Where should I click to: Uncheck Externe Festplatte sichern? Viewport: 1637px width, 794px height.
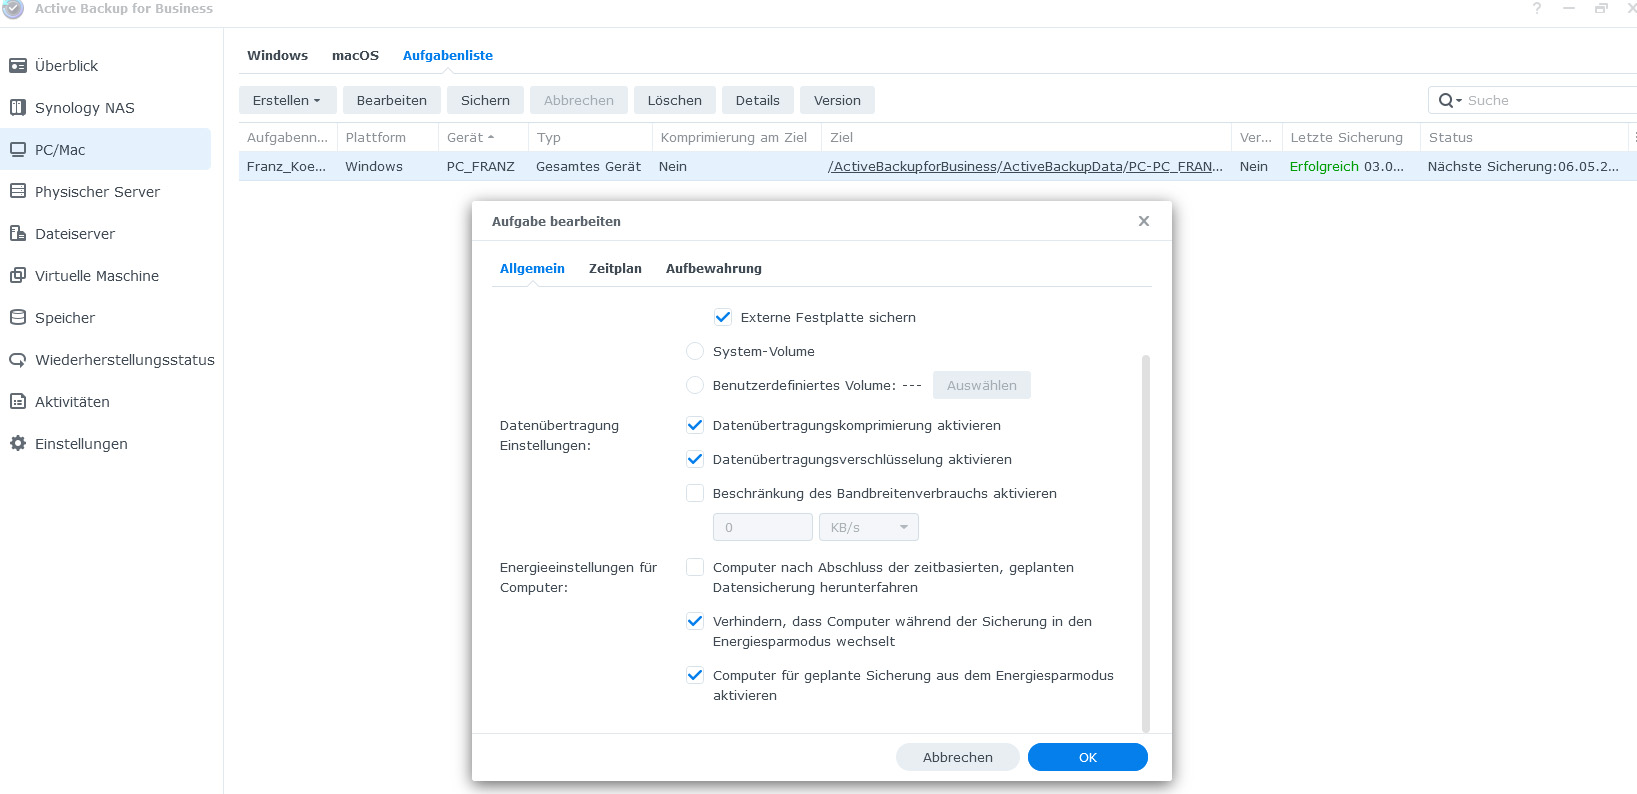pyautogui.click(x=723, y=318)
